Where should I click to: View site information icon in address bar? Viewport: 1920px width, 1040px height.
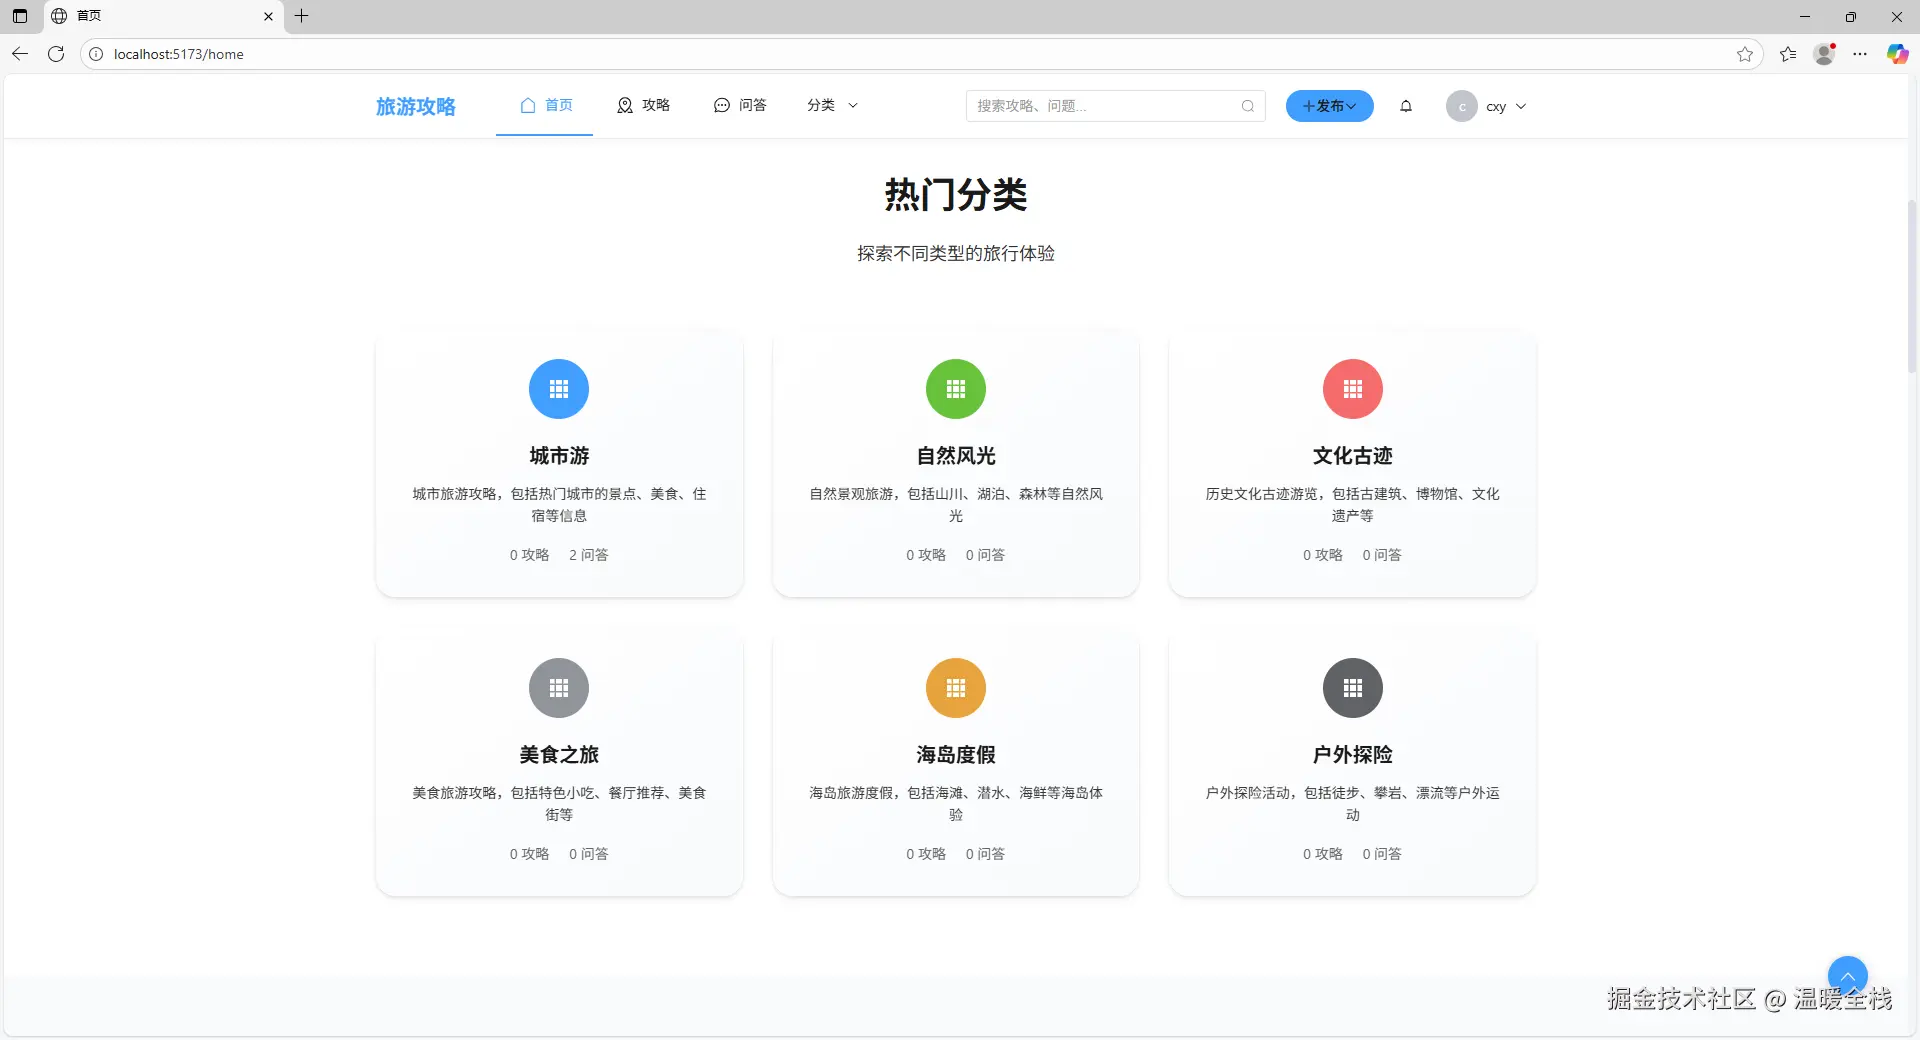[x=96, y=54]
